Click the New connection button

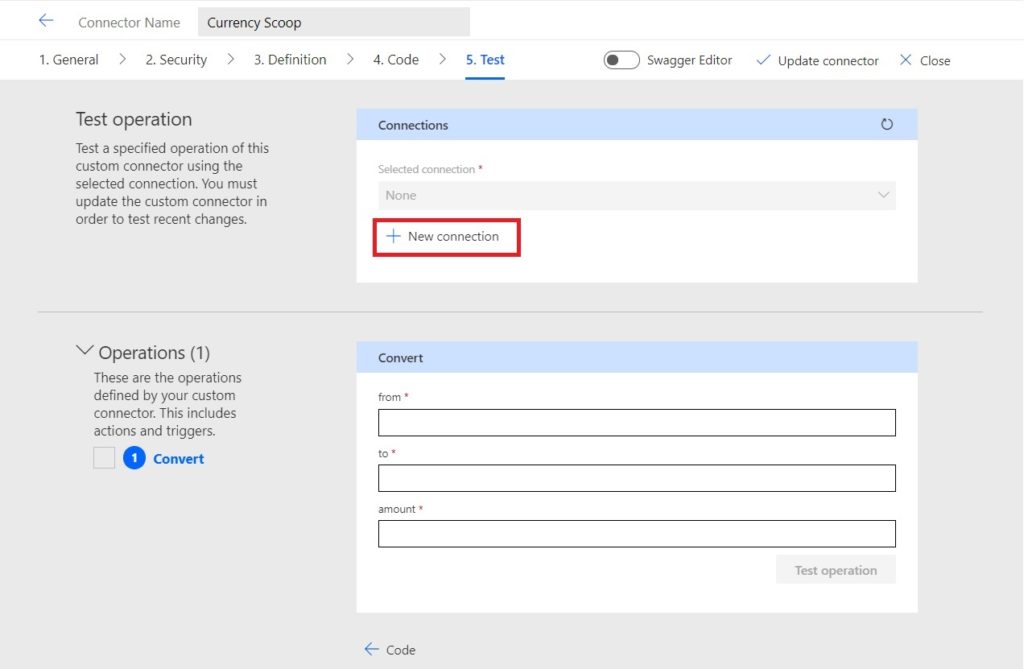[446, 236]
